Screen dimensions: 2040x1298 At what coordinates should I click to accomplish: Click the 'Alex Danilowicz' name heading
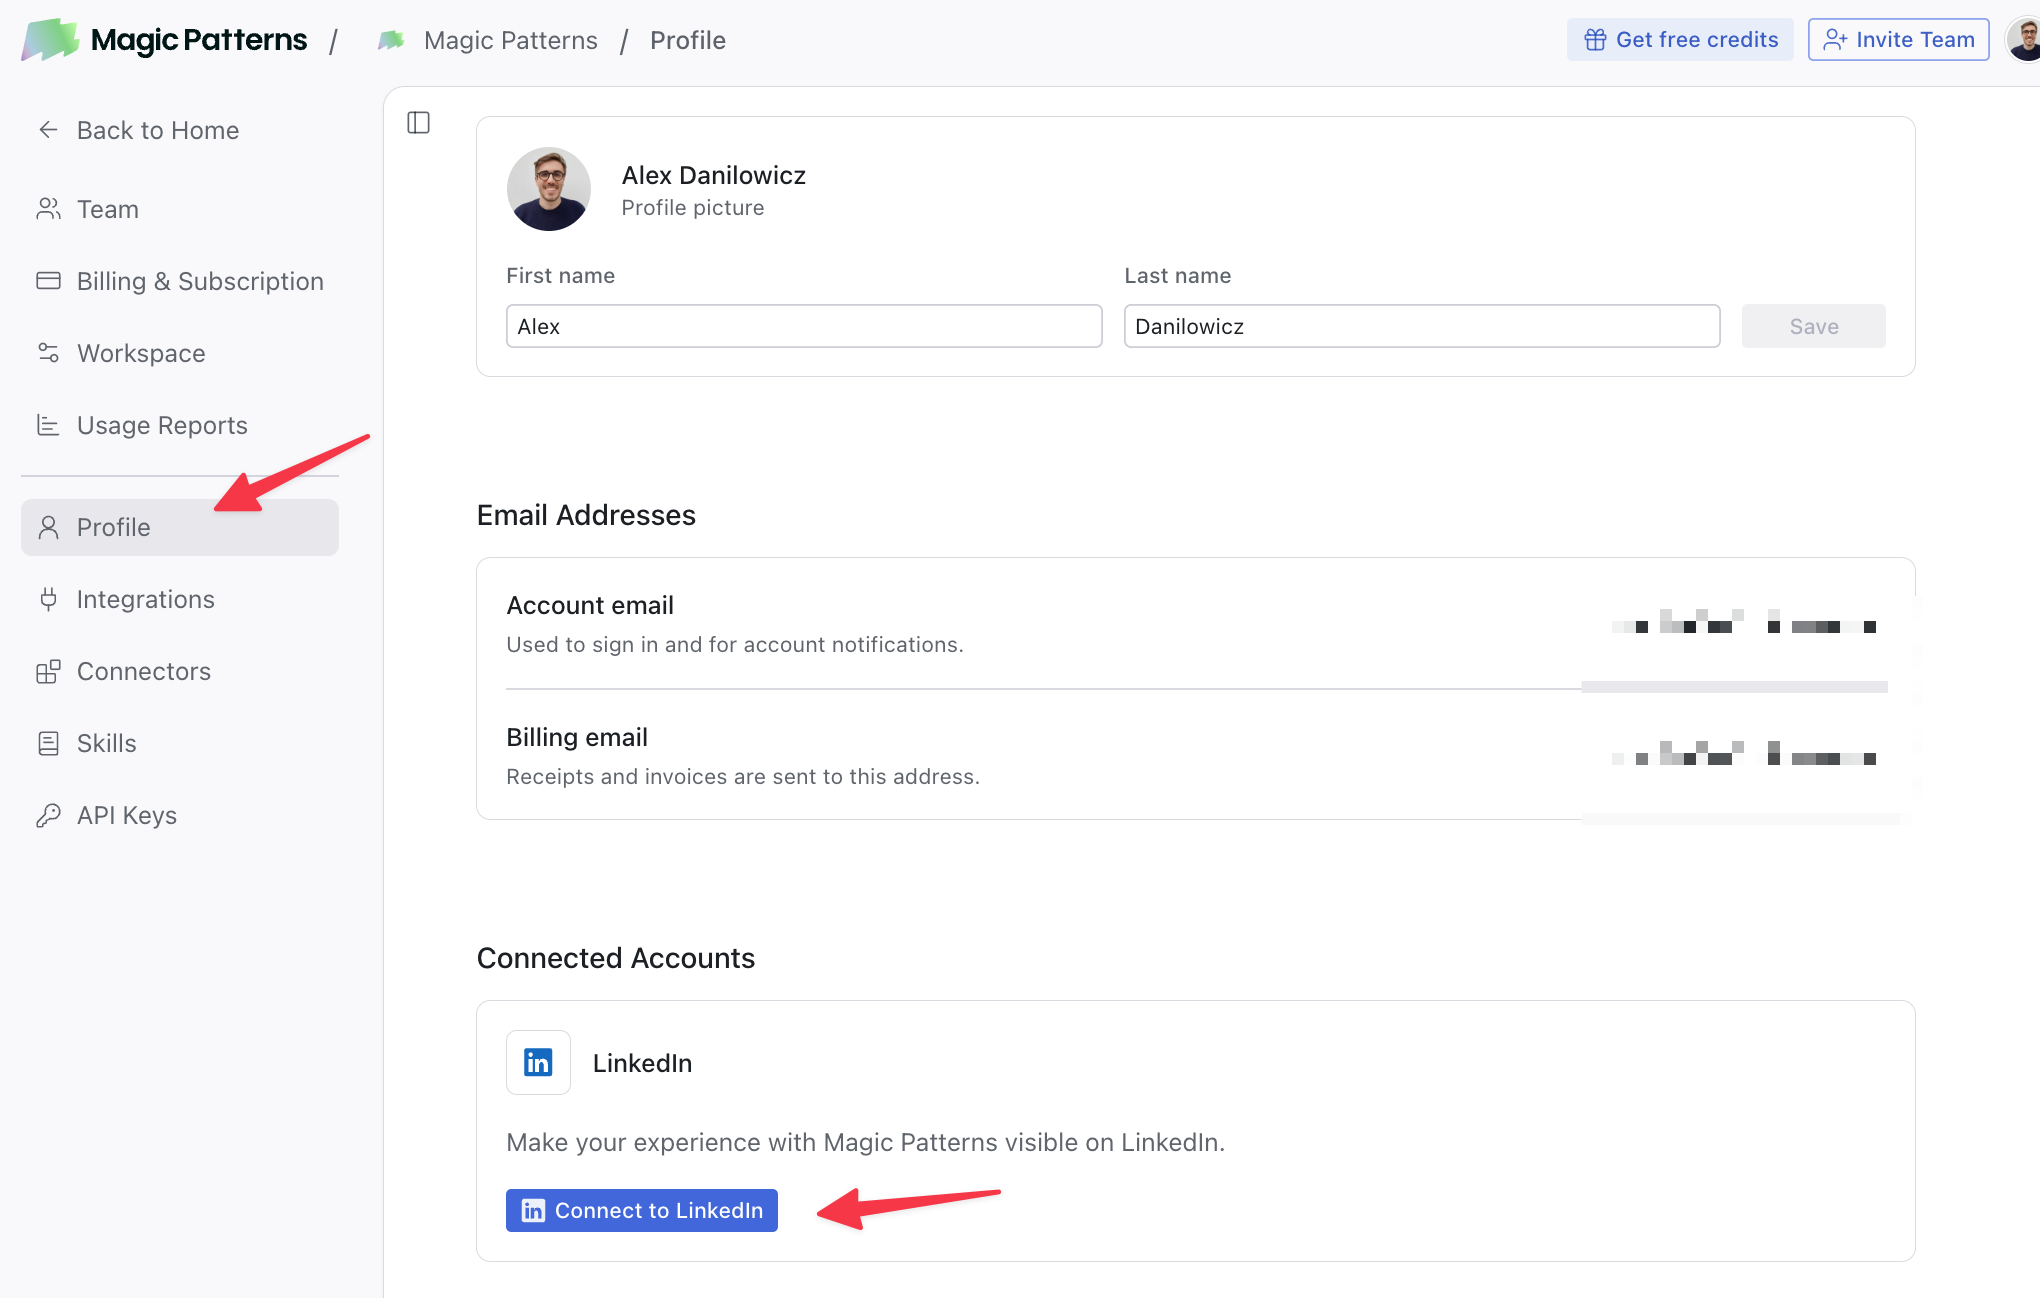click(714, 175)
